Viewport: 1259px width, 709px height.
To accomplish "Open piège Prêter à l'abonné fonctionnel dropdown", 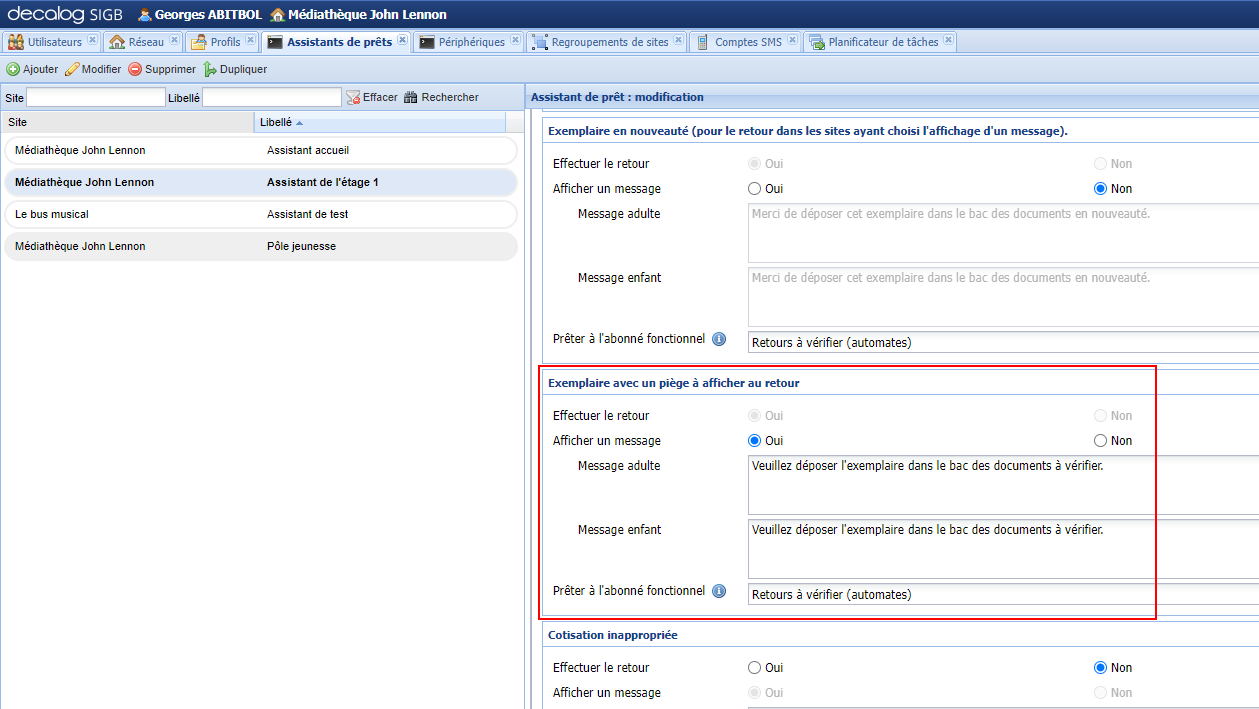I will click(x=1000, y=595).
